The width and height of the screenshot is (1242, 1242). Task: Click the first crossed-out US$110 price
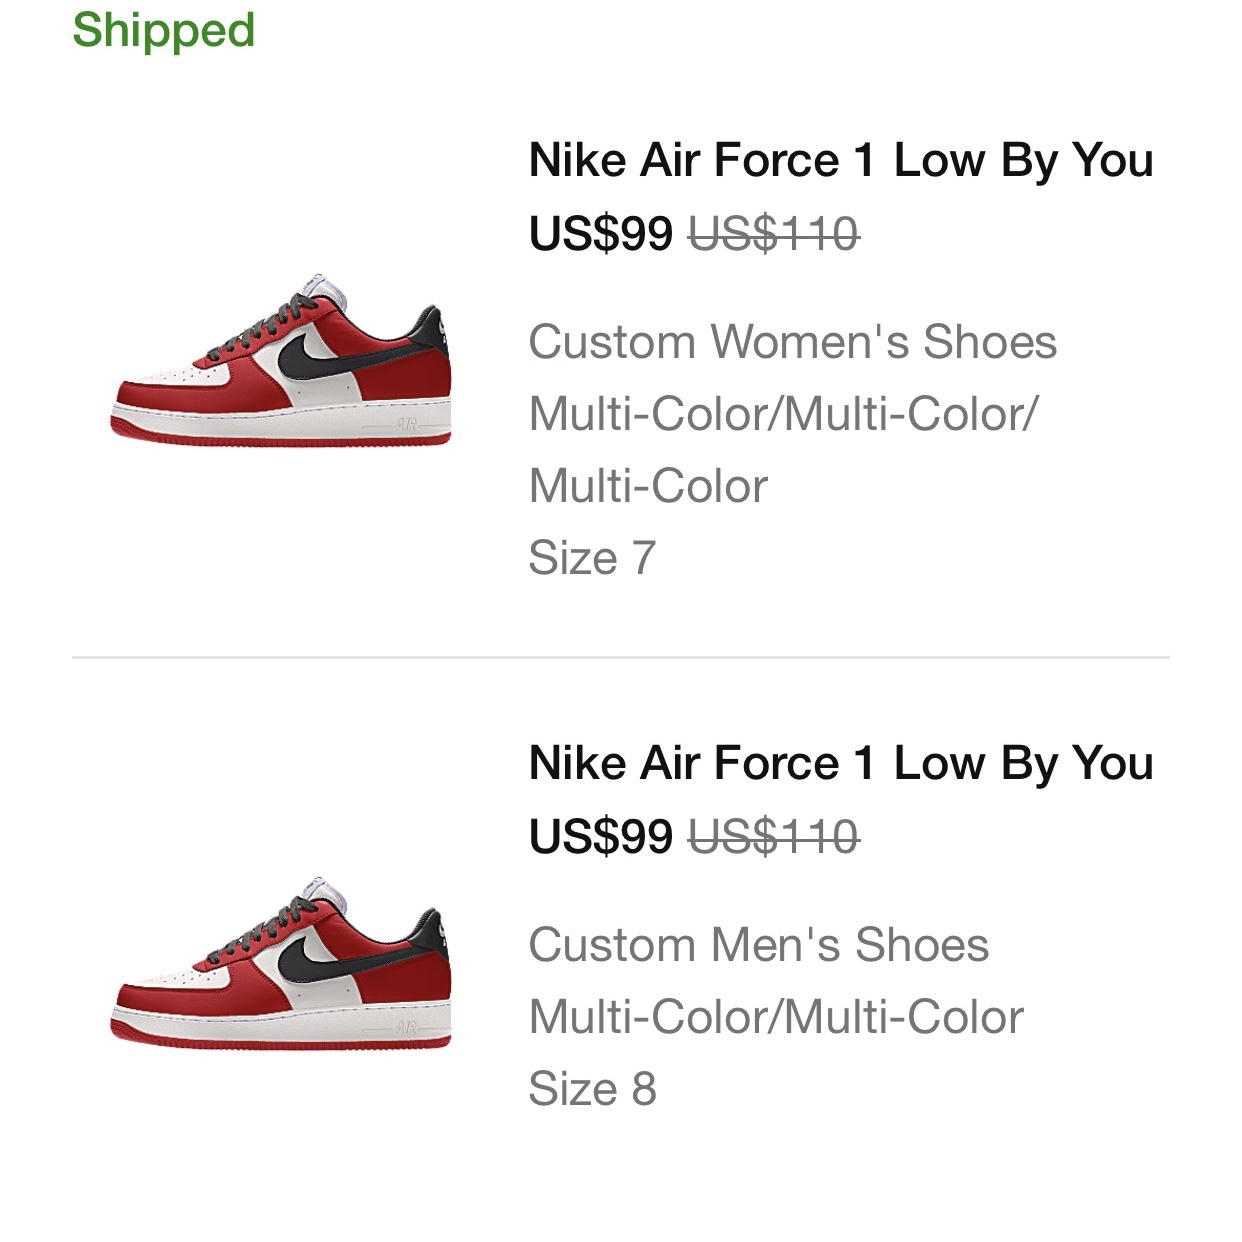pos(774,234)
